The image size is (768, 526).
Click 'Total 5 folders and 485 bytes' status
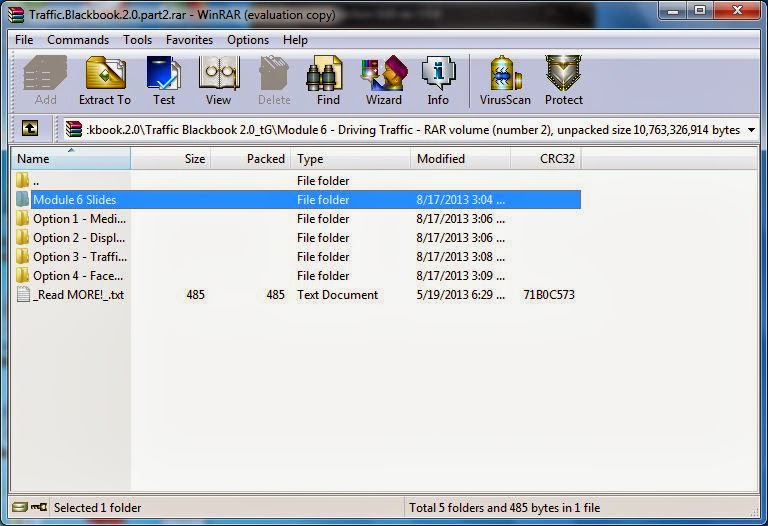point(504,508)
